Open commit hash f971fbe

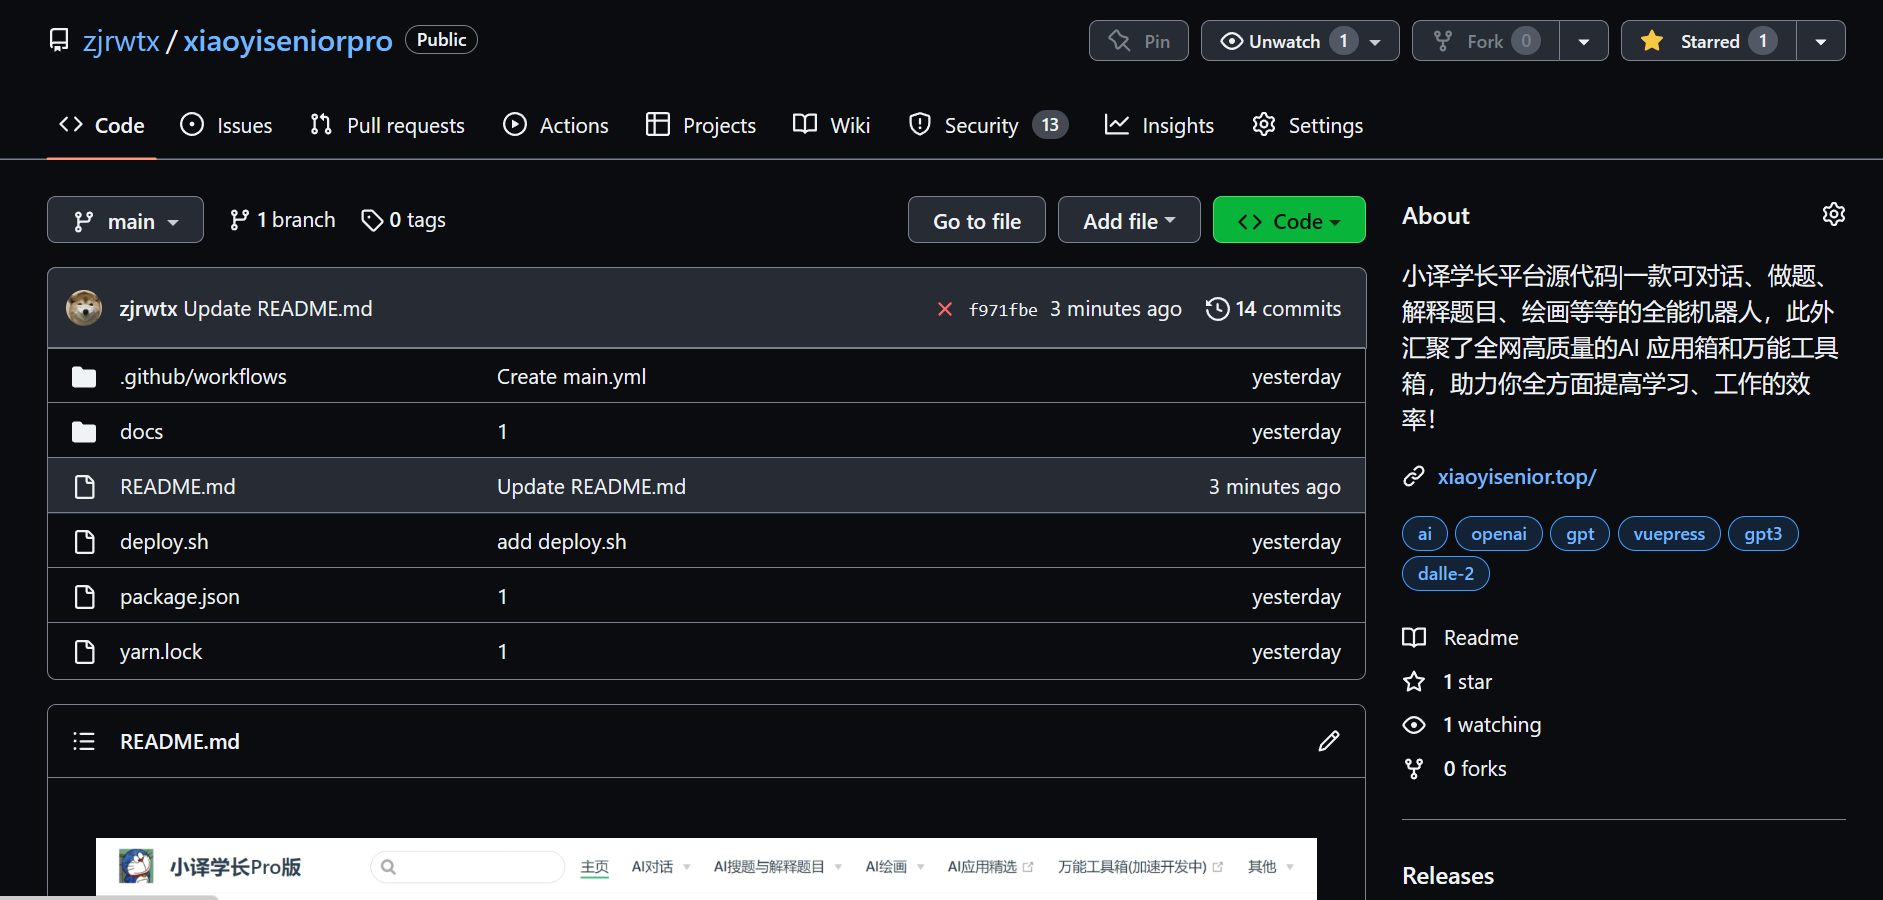[1003, 310]
